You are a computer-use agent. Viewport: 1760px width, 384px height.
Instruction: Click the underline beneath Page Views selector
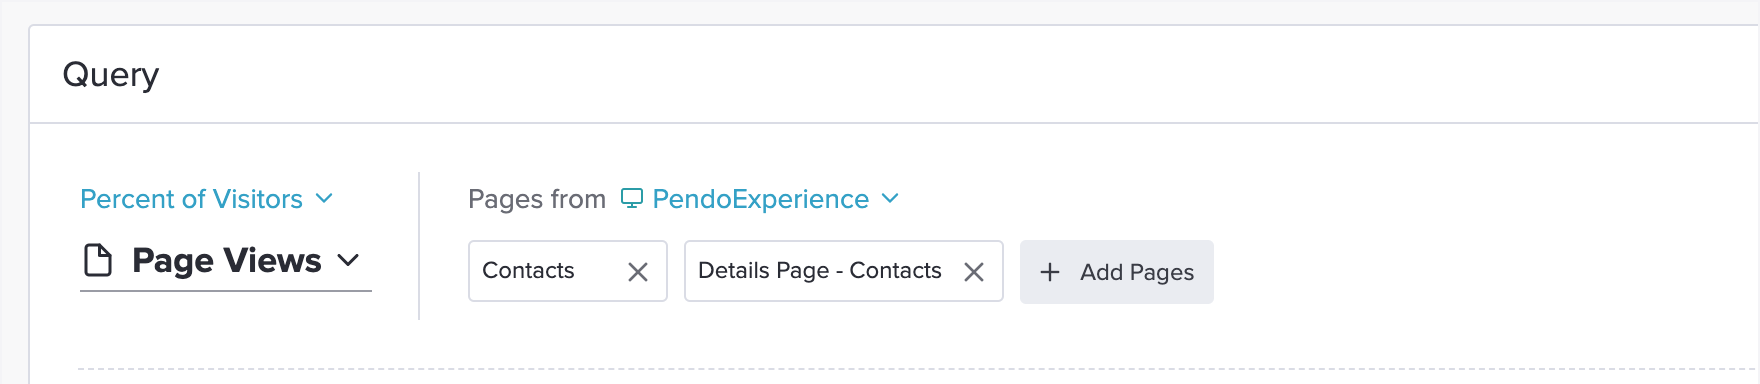[x=226, y=291]
